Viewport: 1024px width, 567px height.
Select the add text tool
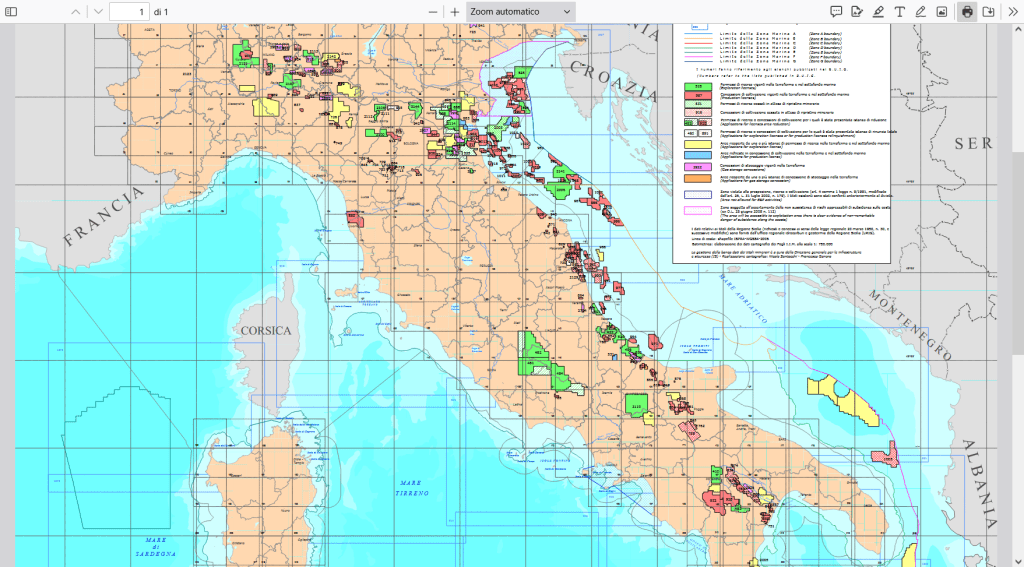point(899,12)
